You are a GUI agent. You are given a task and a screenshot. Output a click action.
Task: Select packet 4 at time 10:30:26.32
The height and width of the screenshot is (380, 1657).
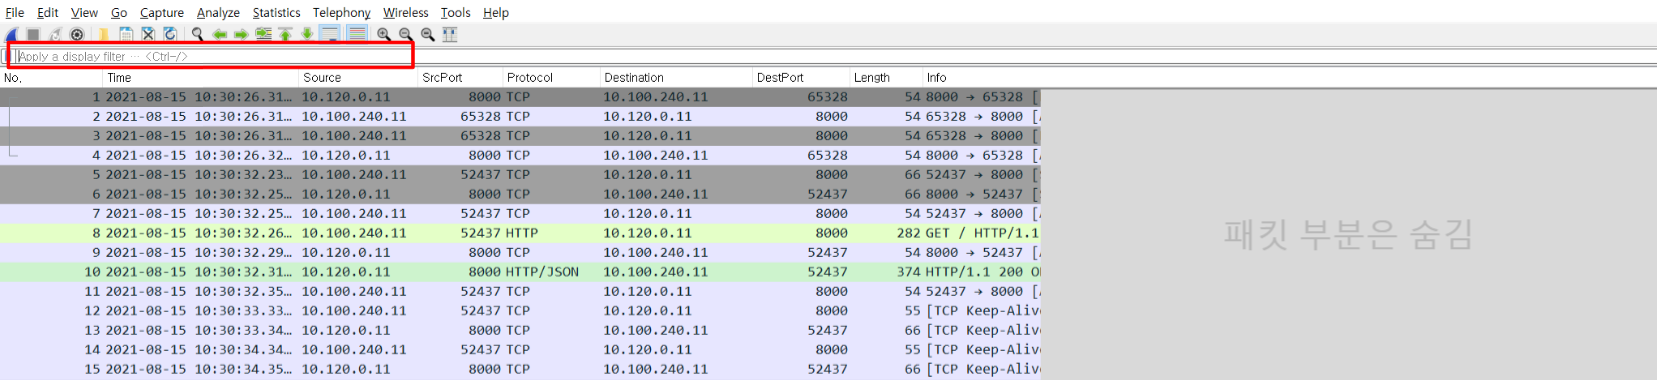520,155
